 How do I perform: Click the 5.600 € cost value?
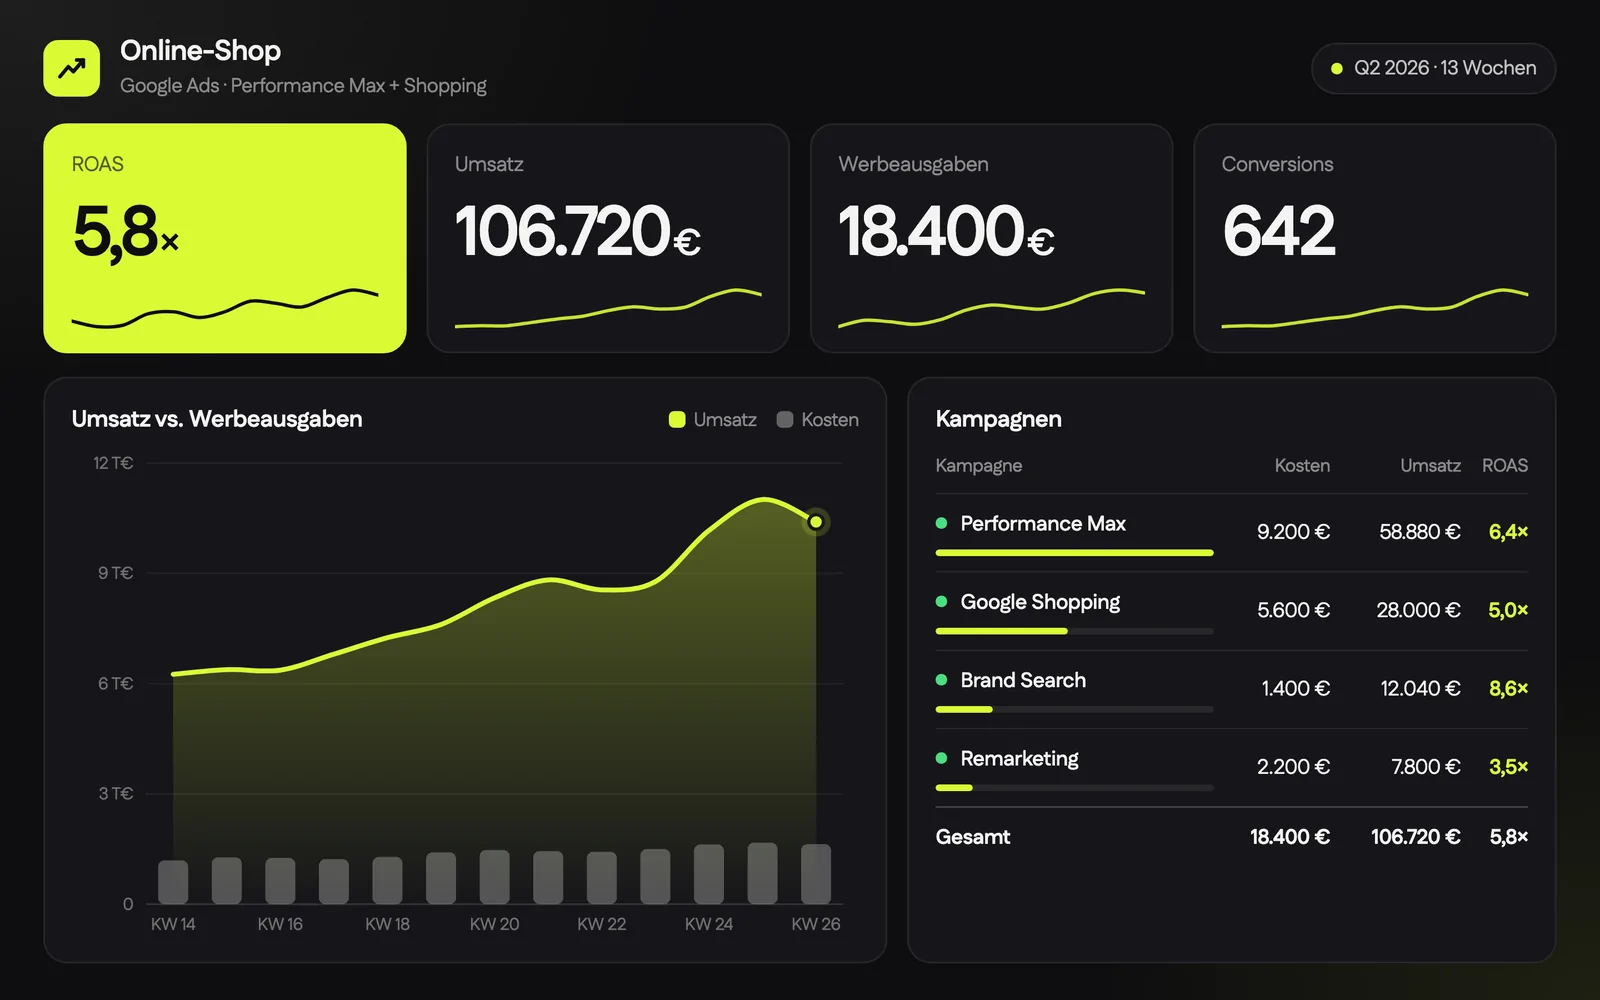[x=1293, y=610]
